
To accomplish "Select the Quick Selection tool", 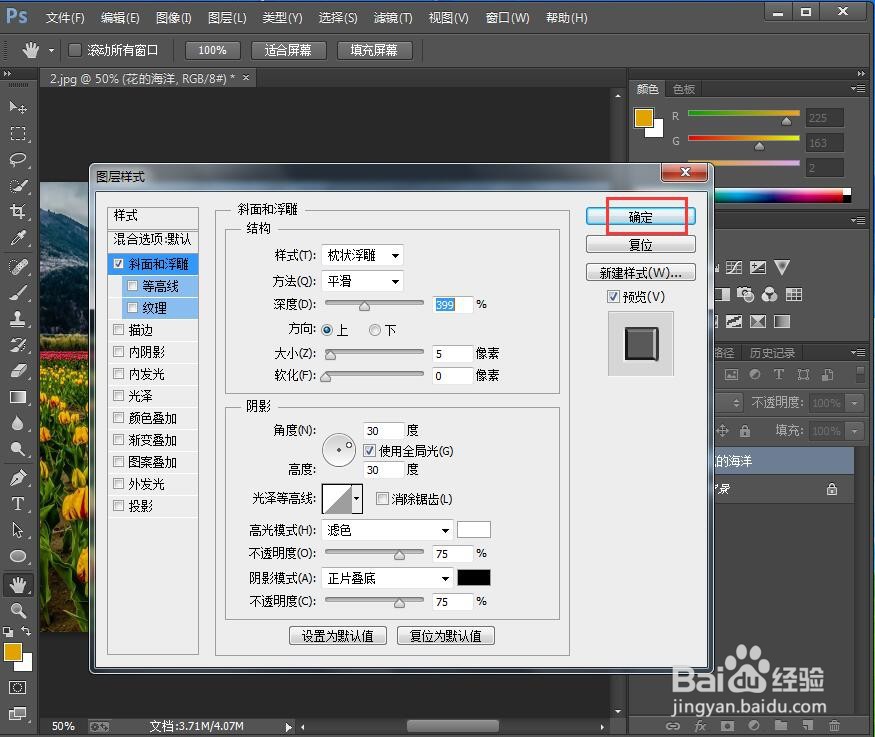I will click(x=18, y=186).
